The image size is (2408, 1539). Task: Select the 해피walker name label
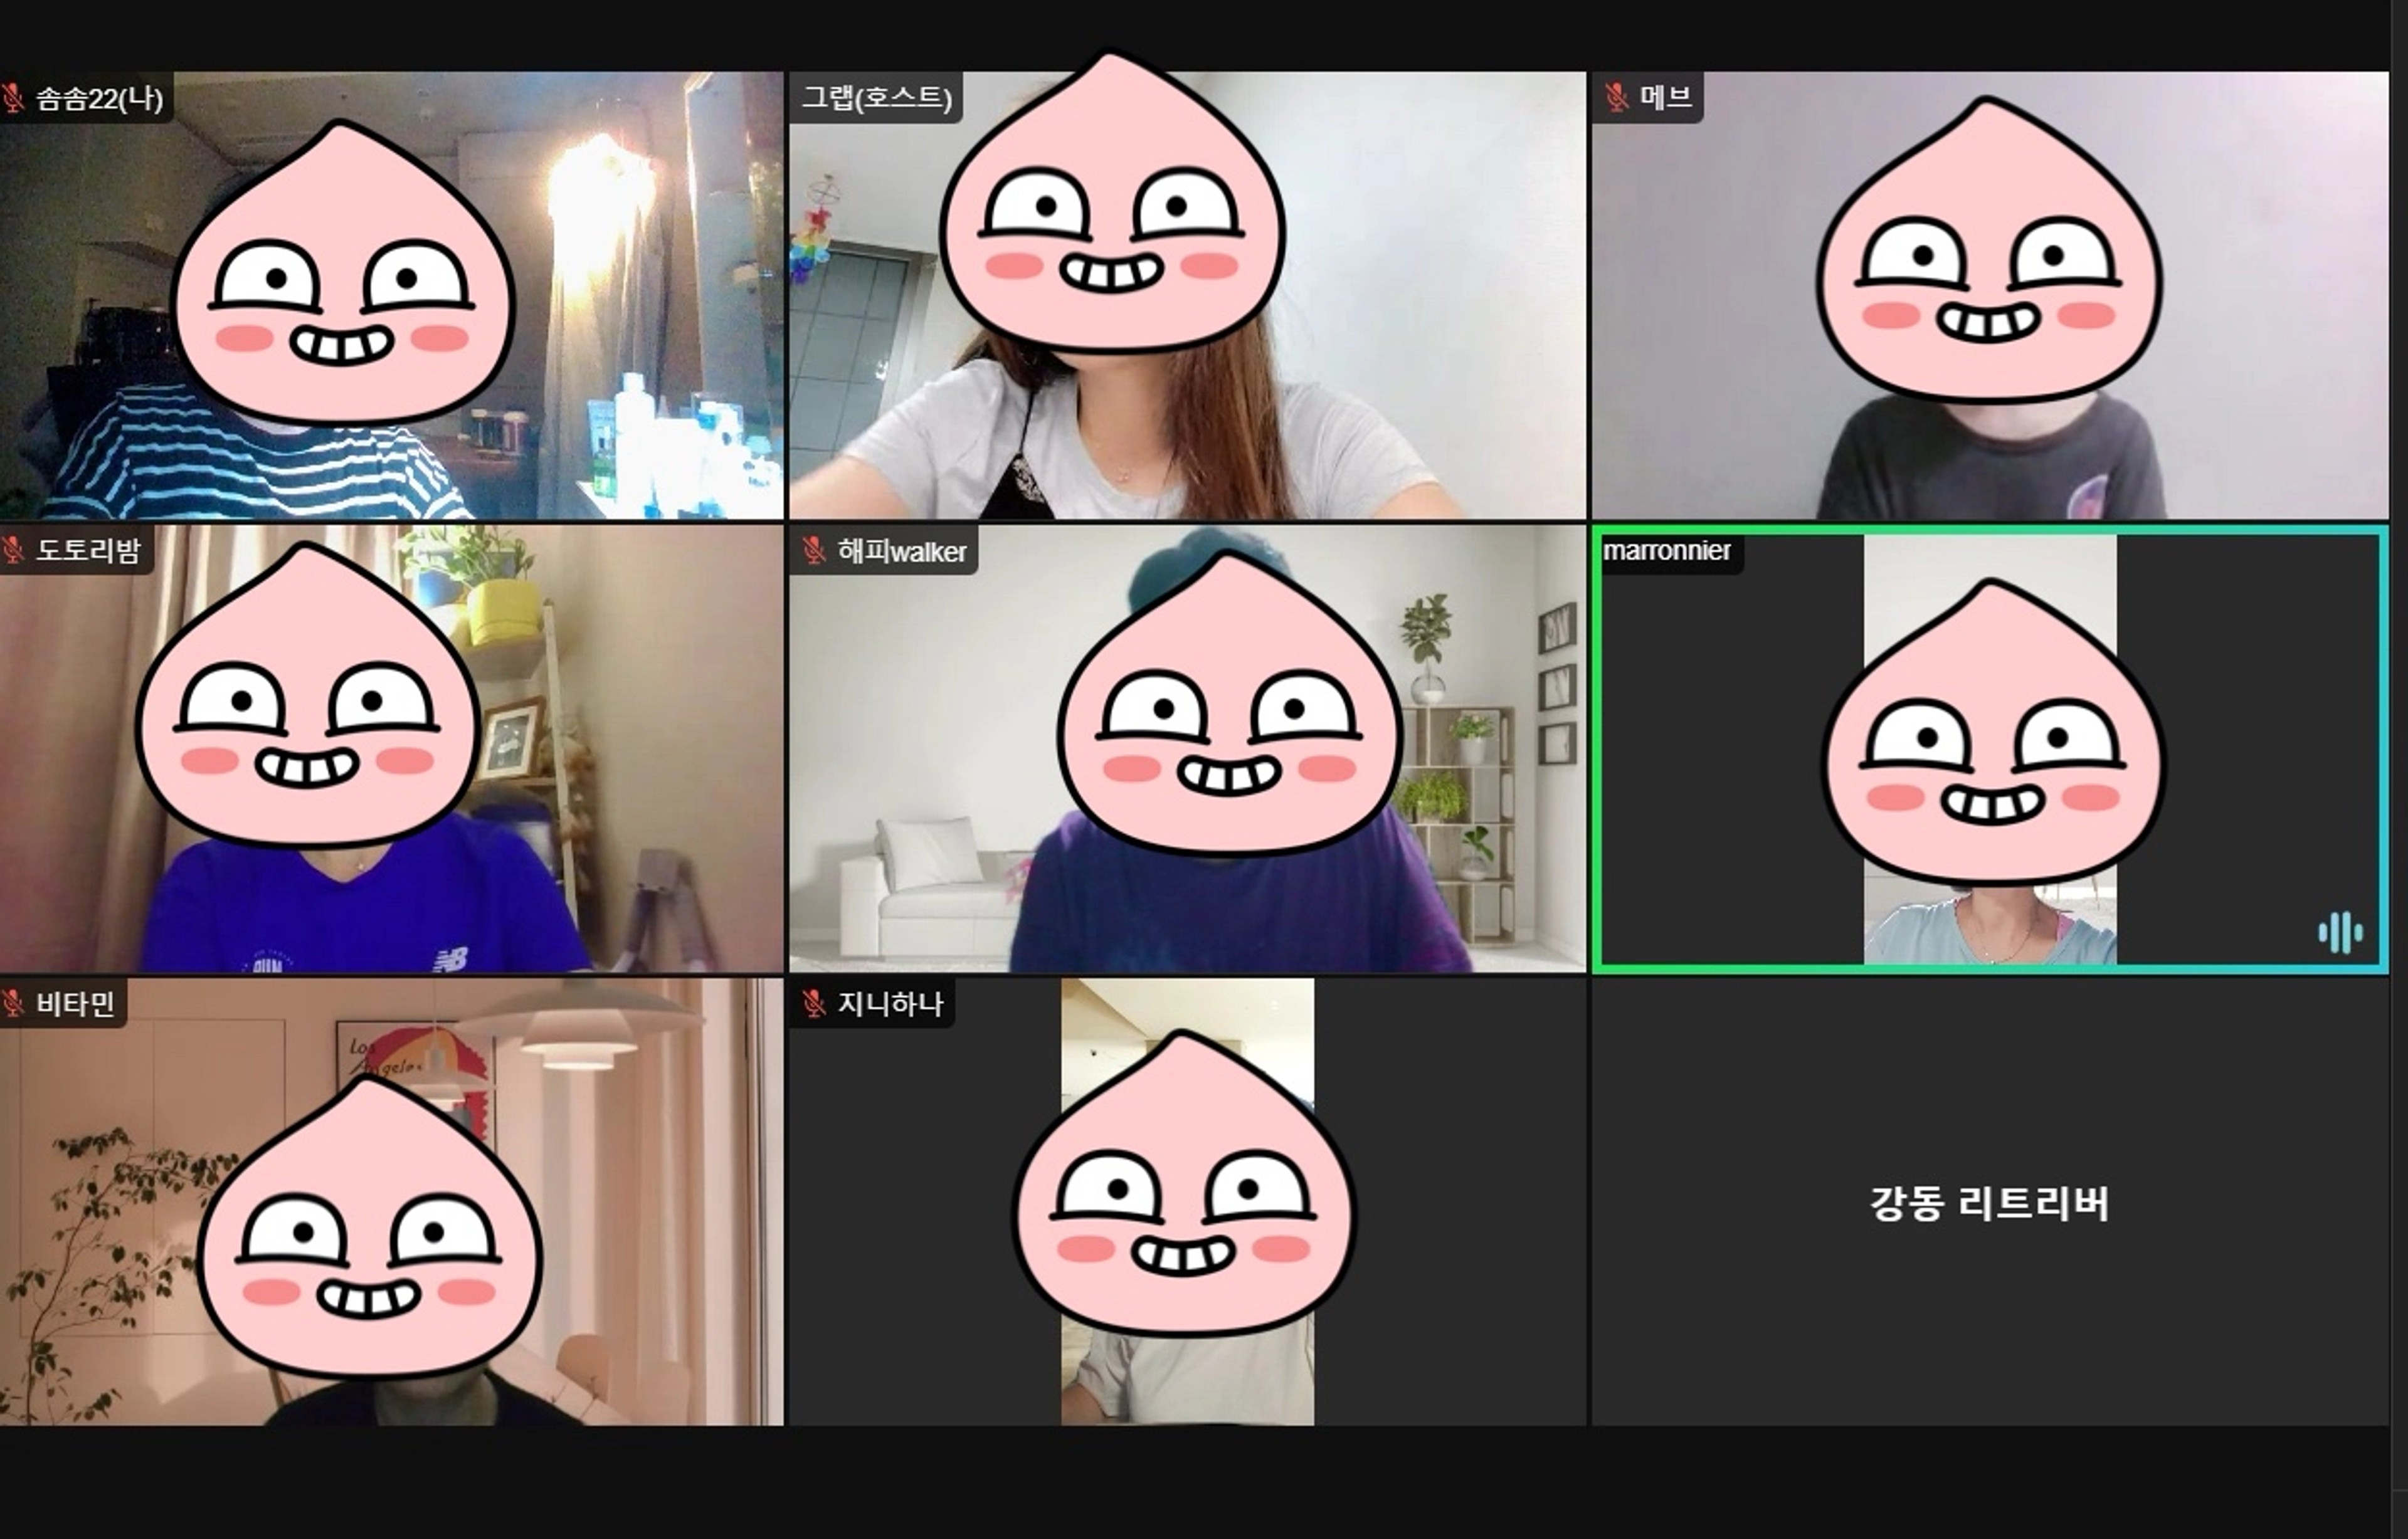[x=902, y=551]
